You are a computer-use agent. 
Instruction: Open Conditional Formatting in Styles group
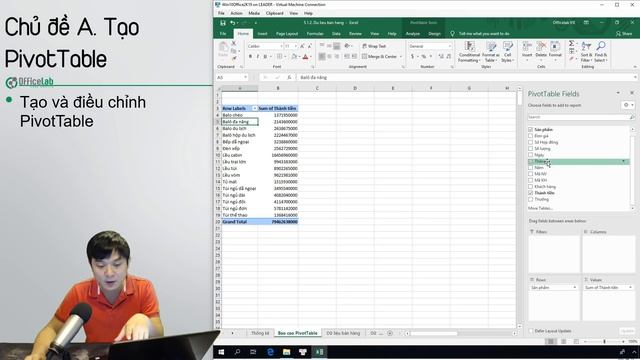(x=469, y=52)
